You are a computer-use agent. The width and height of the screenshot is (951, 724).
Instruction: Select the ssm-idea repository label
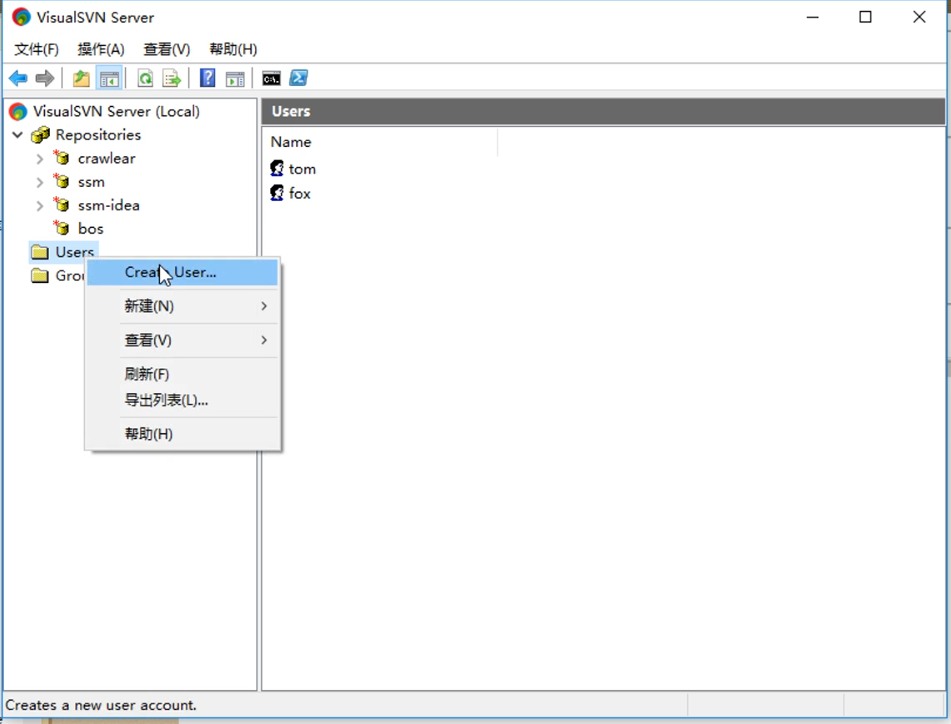[x=109, y=205]
